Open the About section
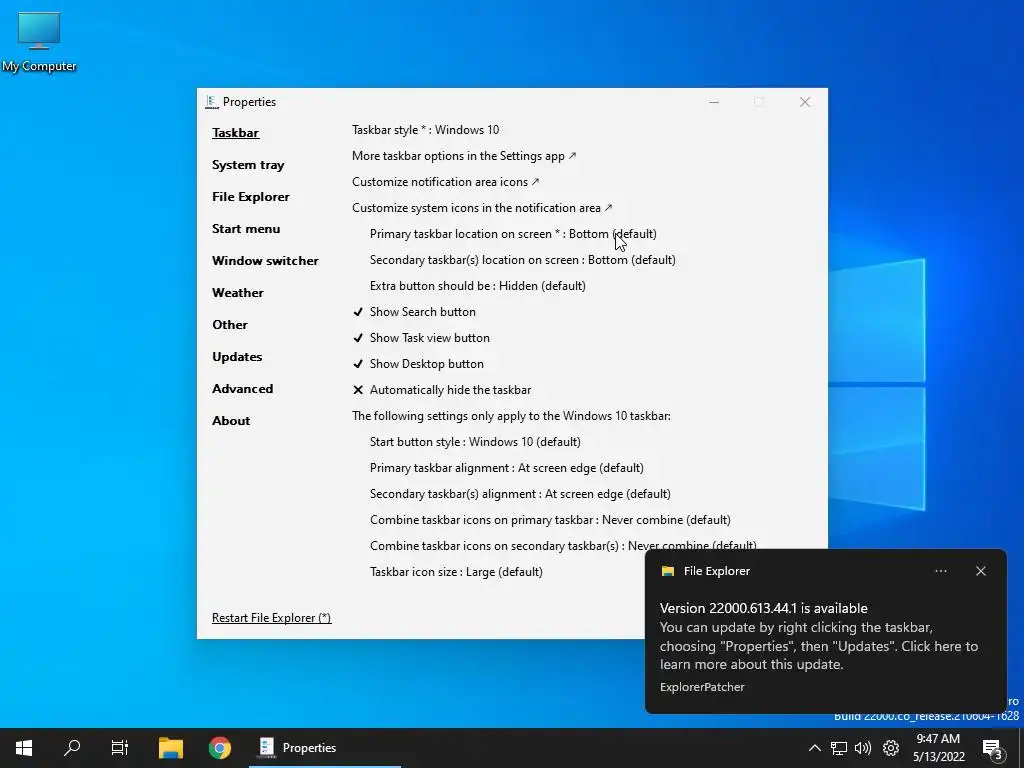The image size is (1024, 768). pyautogui.click(x=231, y=421)
